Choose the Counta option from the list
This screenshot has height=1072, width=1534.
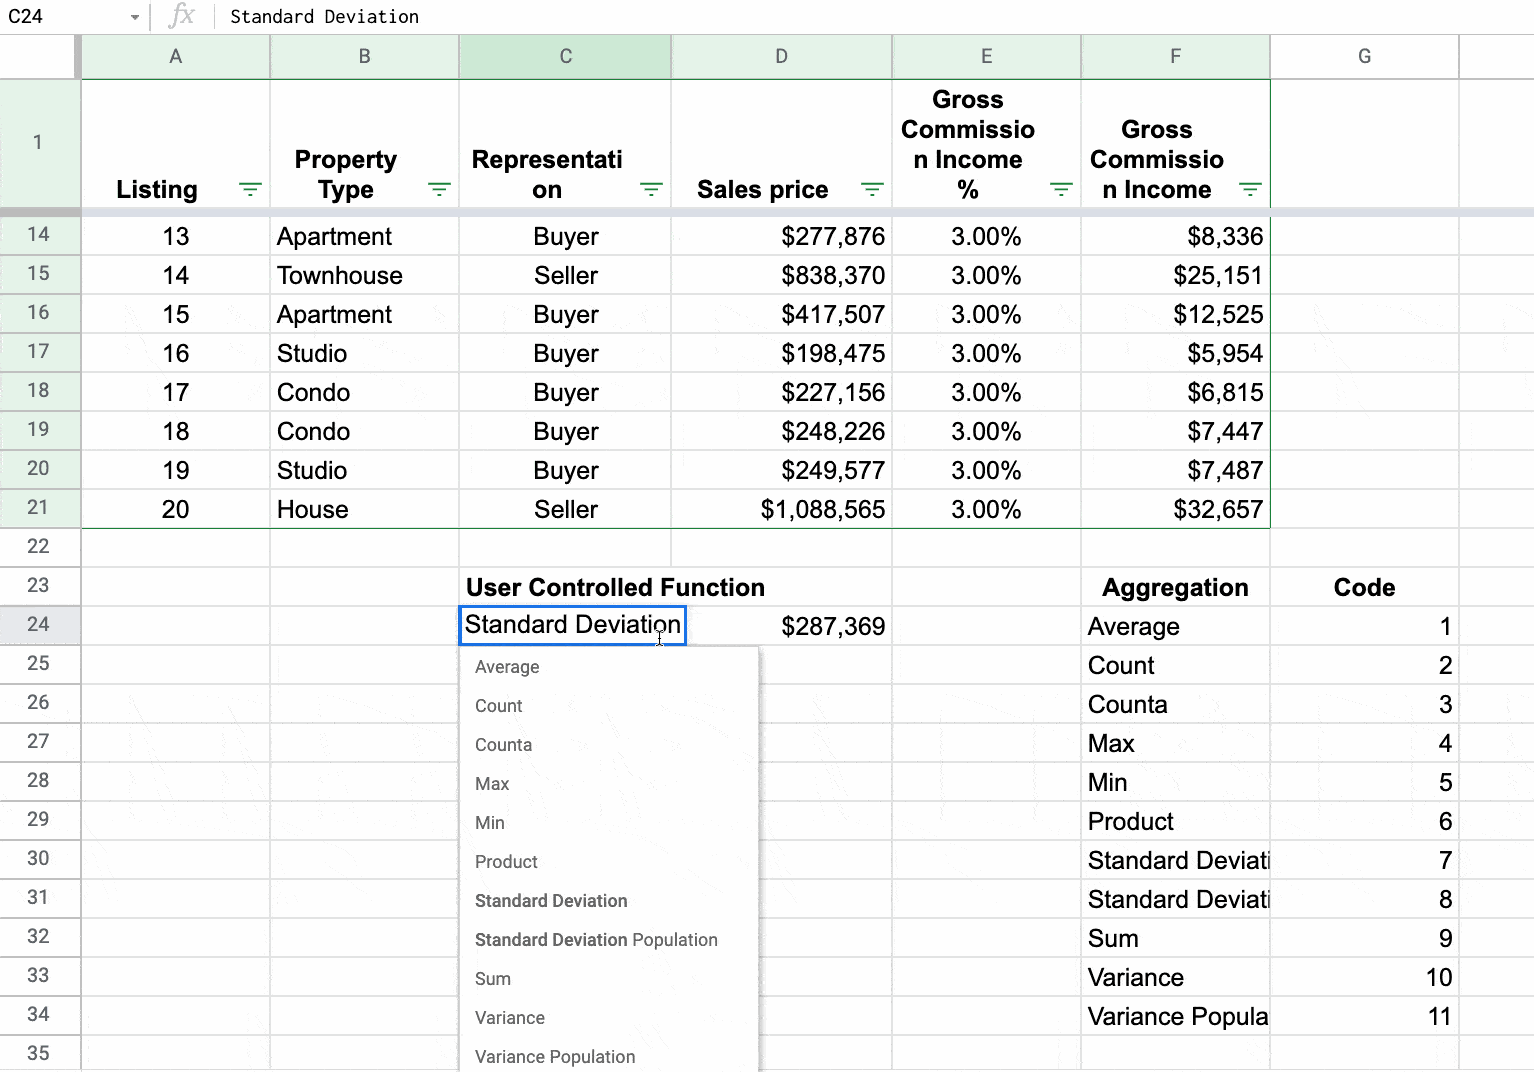point(503,744)
